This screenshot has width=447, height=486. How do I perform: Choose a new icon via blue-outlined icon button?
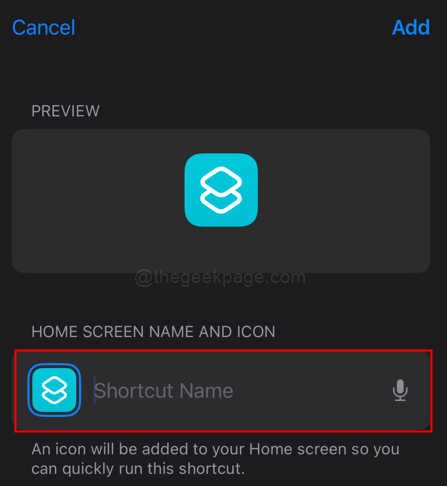[54, 390]
